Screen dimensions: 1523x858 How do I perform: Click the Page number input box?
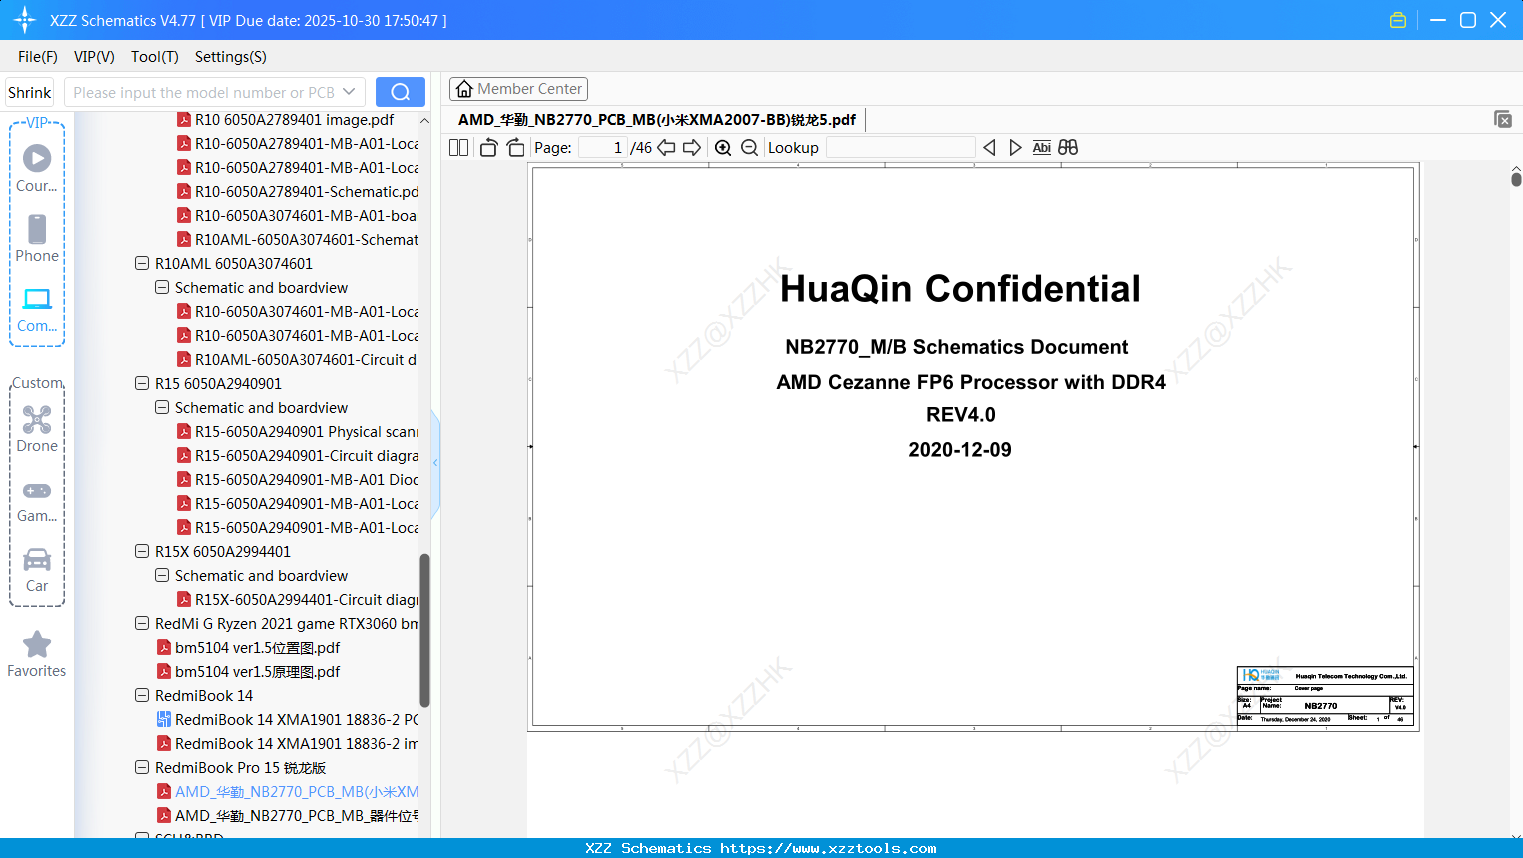pyautogui.click(x=603, y=148)
